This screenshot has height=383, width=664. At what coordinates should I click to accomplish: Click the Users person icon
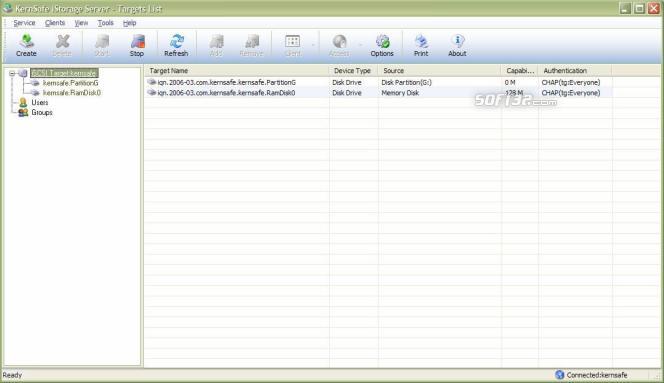coord(23,103)
